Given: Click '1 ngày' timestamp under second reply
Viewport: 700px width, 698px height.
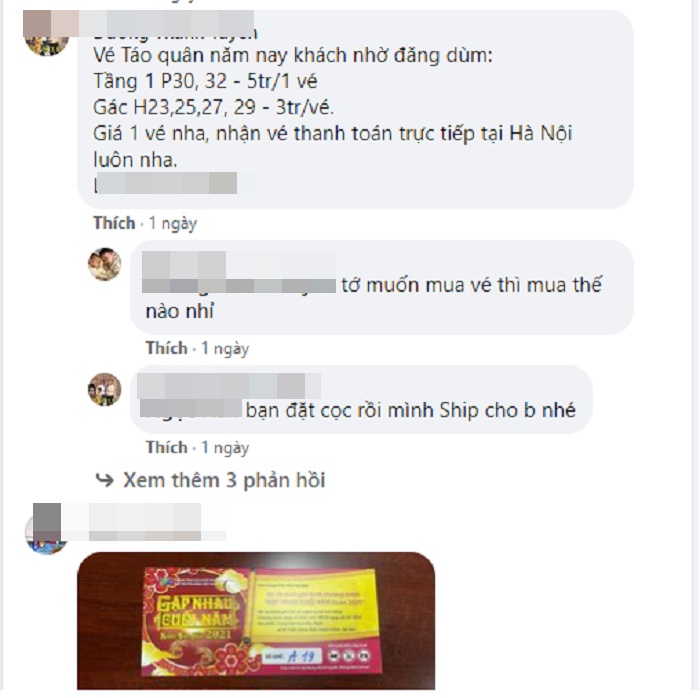Looking at the screenshot, I should click(225, 447).
